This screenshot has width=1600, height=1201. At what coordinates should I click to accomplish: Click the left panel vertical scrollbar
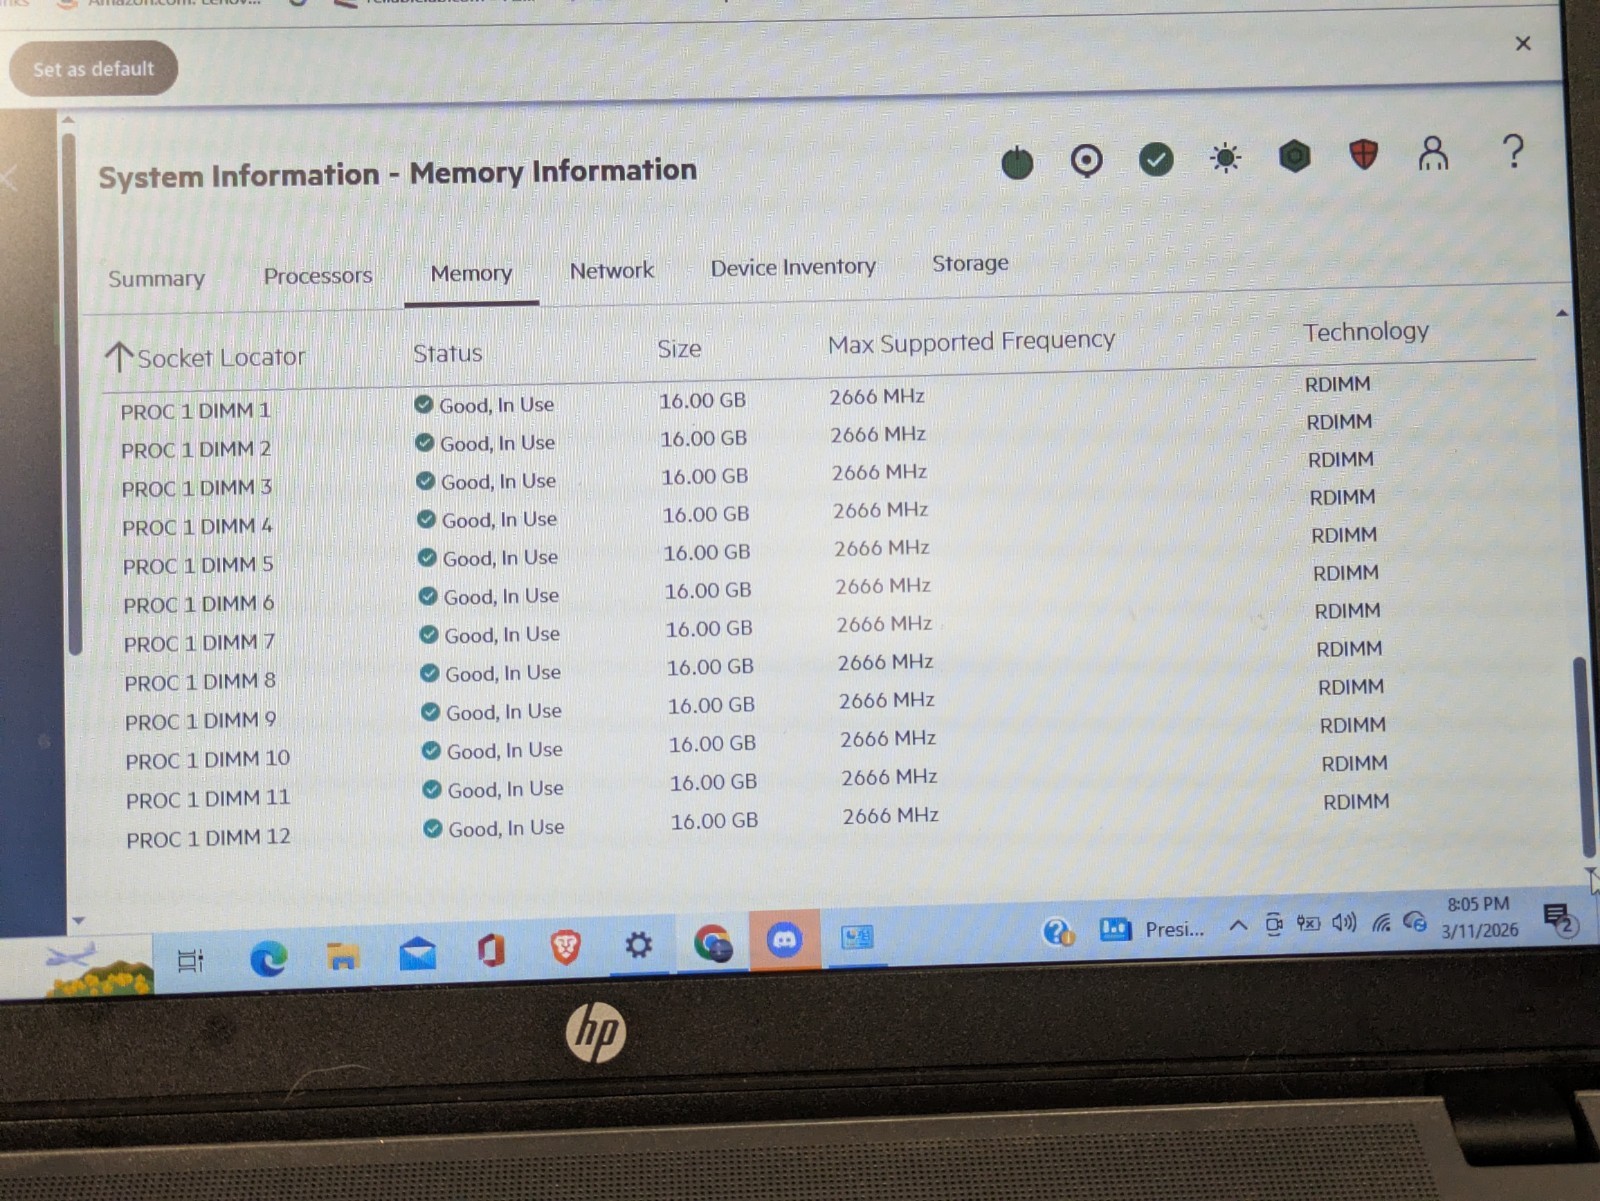click(x=70, y=393)
